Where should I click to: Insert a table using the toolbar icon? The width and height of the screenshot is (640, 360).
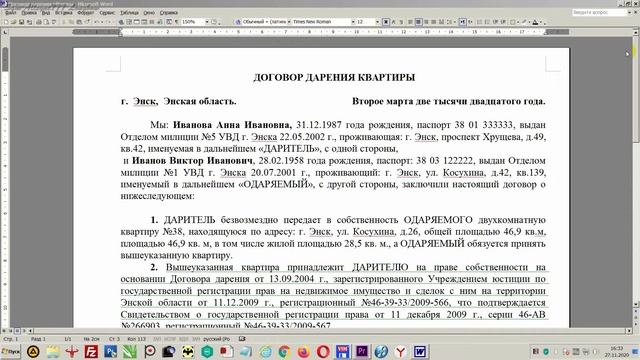[137, 22]
